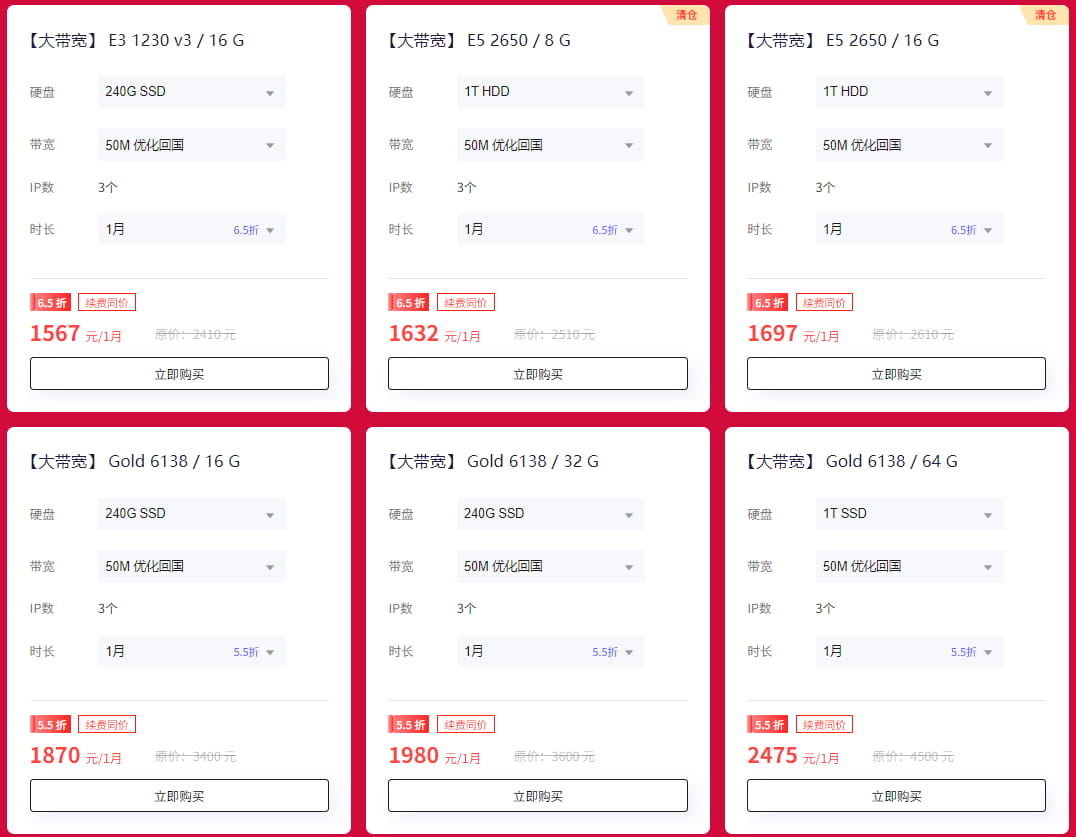Buy the E5 2650 / 8 G plan
The image size is (1076, 837).
[538, 374]
